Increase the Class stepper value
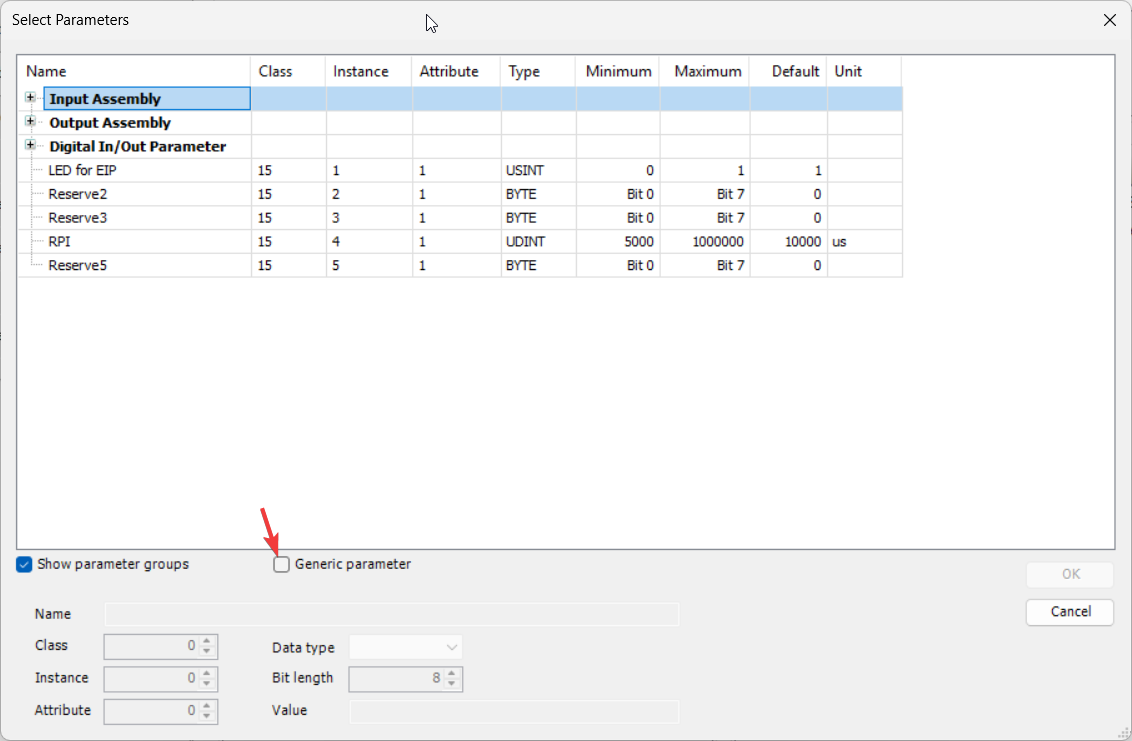The width and height of the screenshot is (1132, 741). point(207,641)
